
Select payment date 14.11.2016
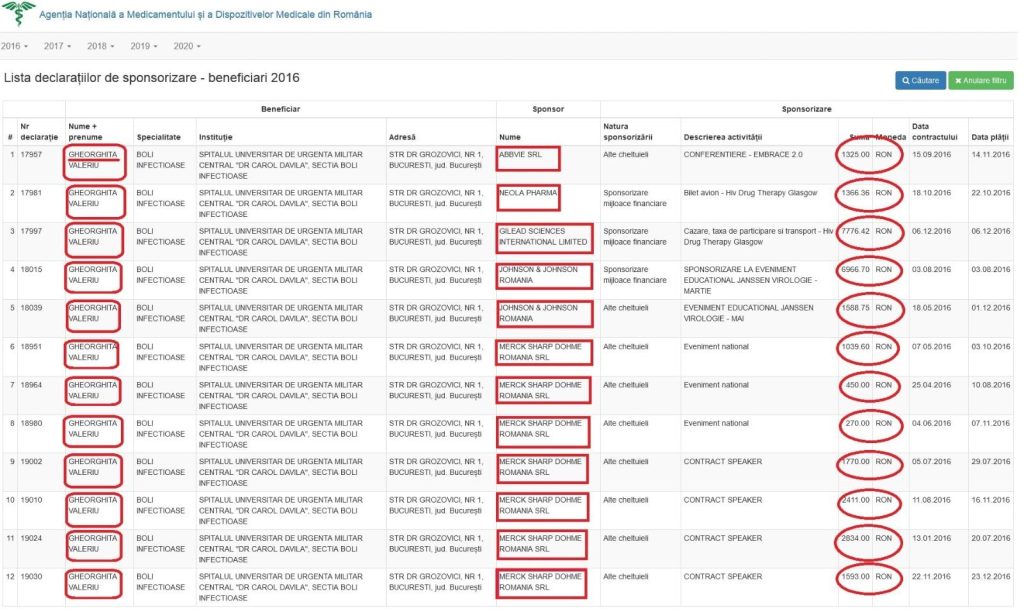coord(991,155)
